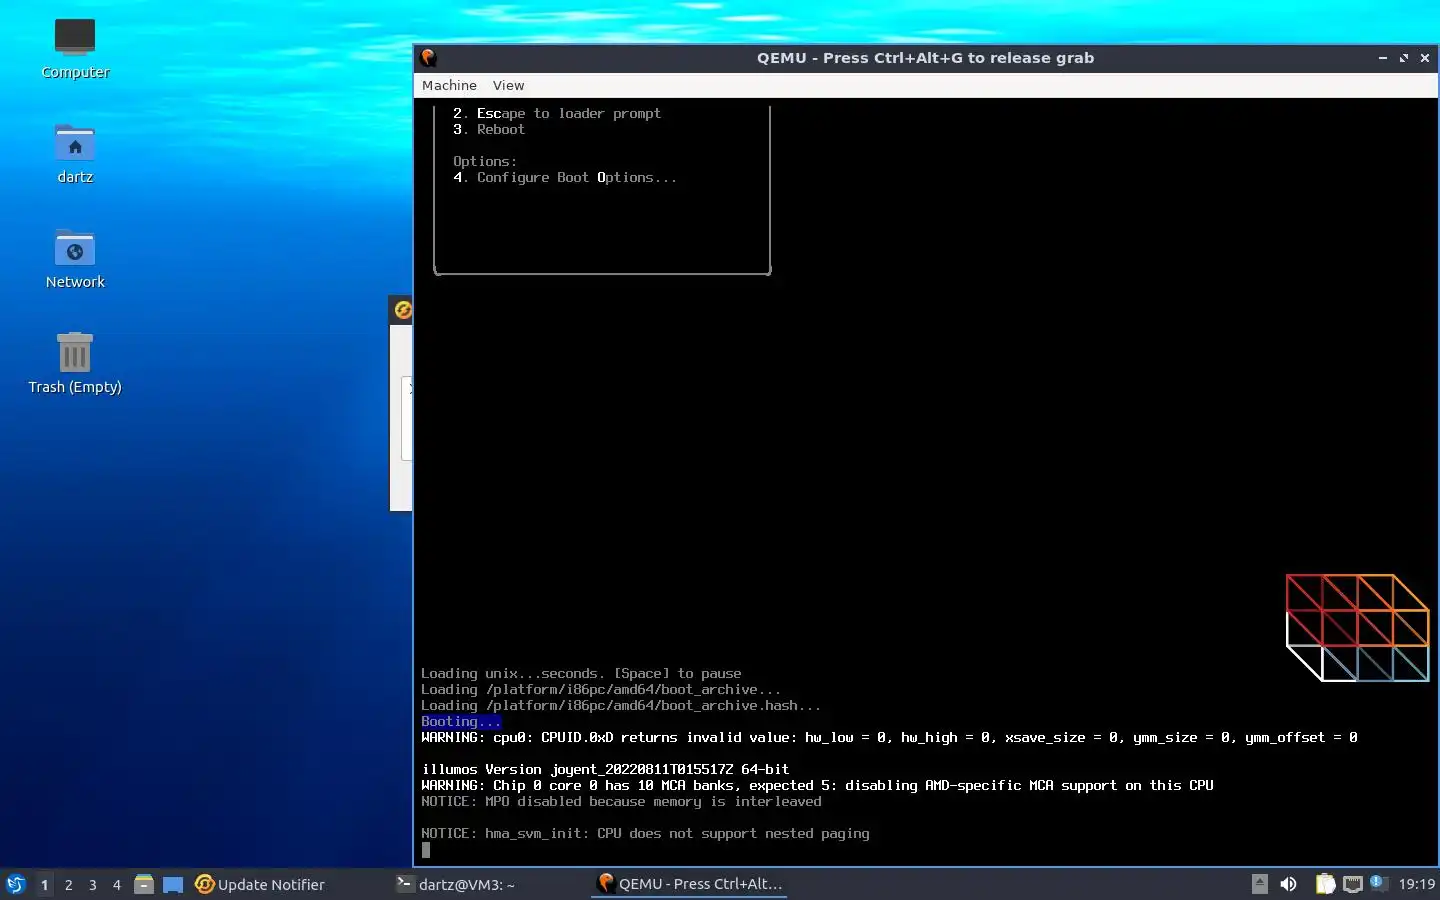Click 'Loading /platform/i86pc/amd64/boot_archive.hash...' line

pos(621,705)
